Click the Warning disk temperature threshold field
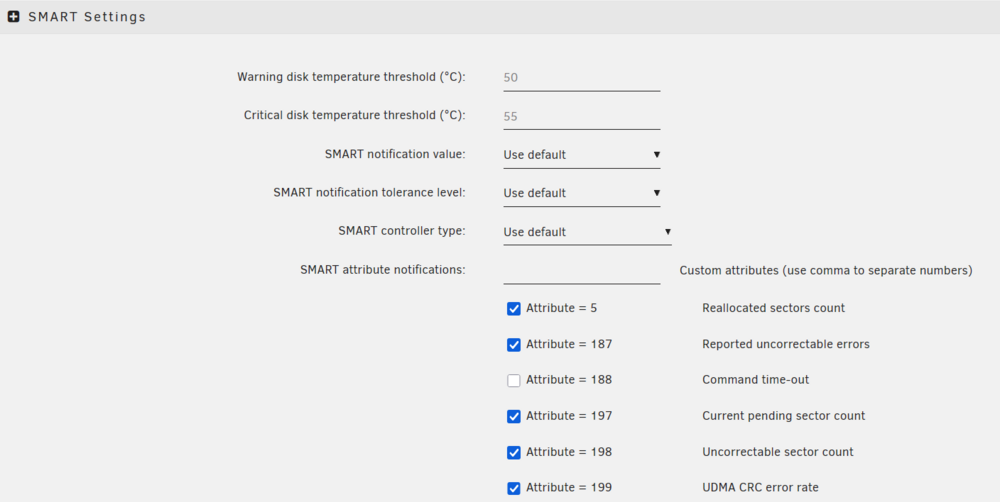1000x502 pixels. click(582, 78)
